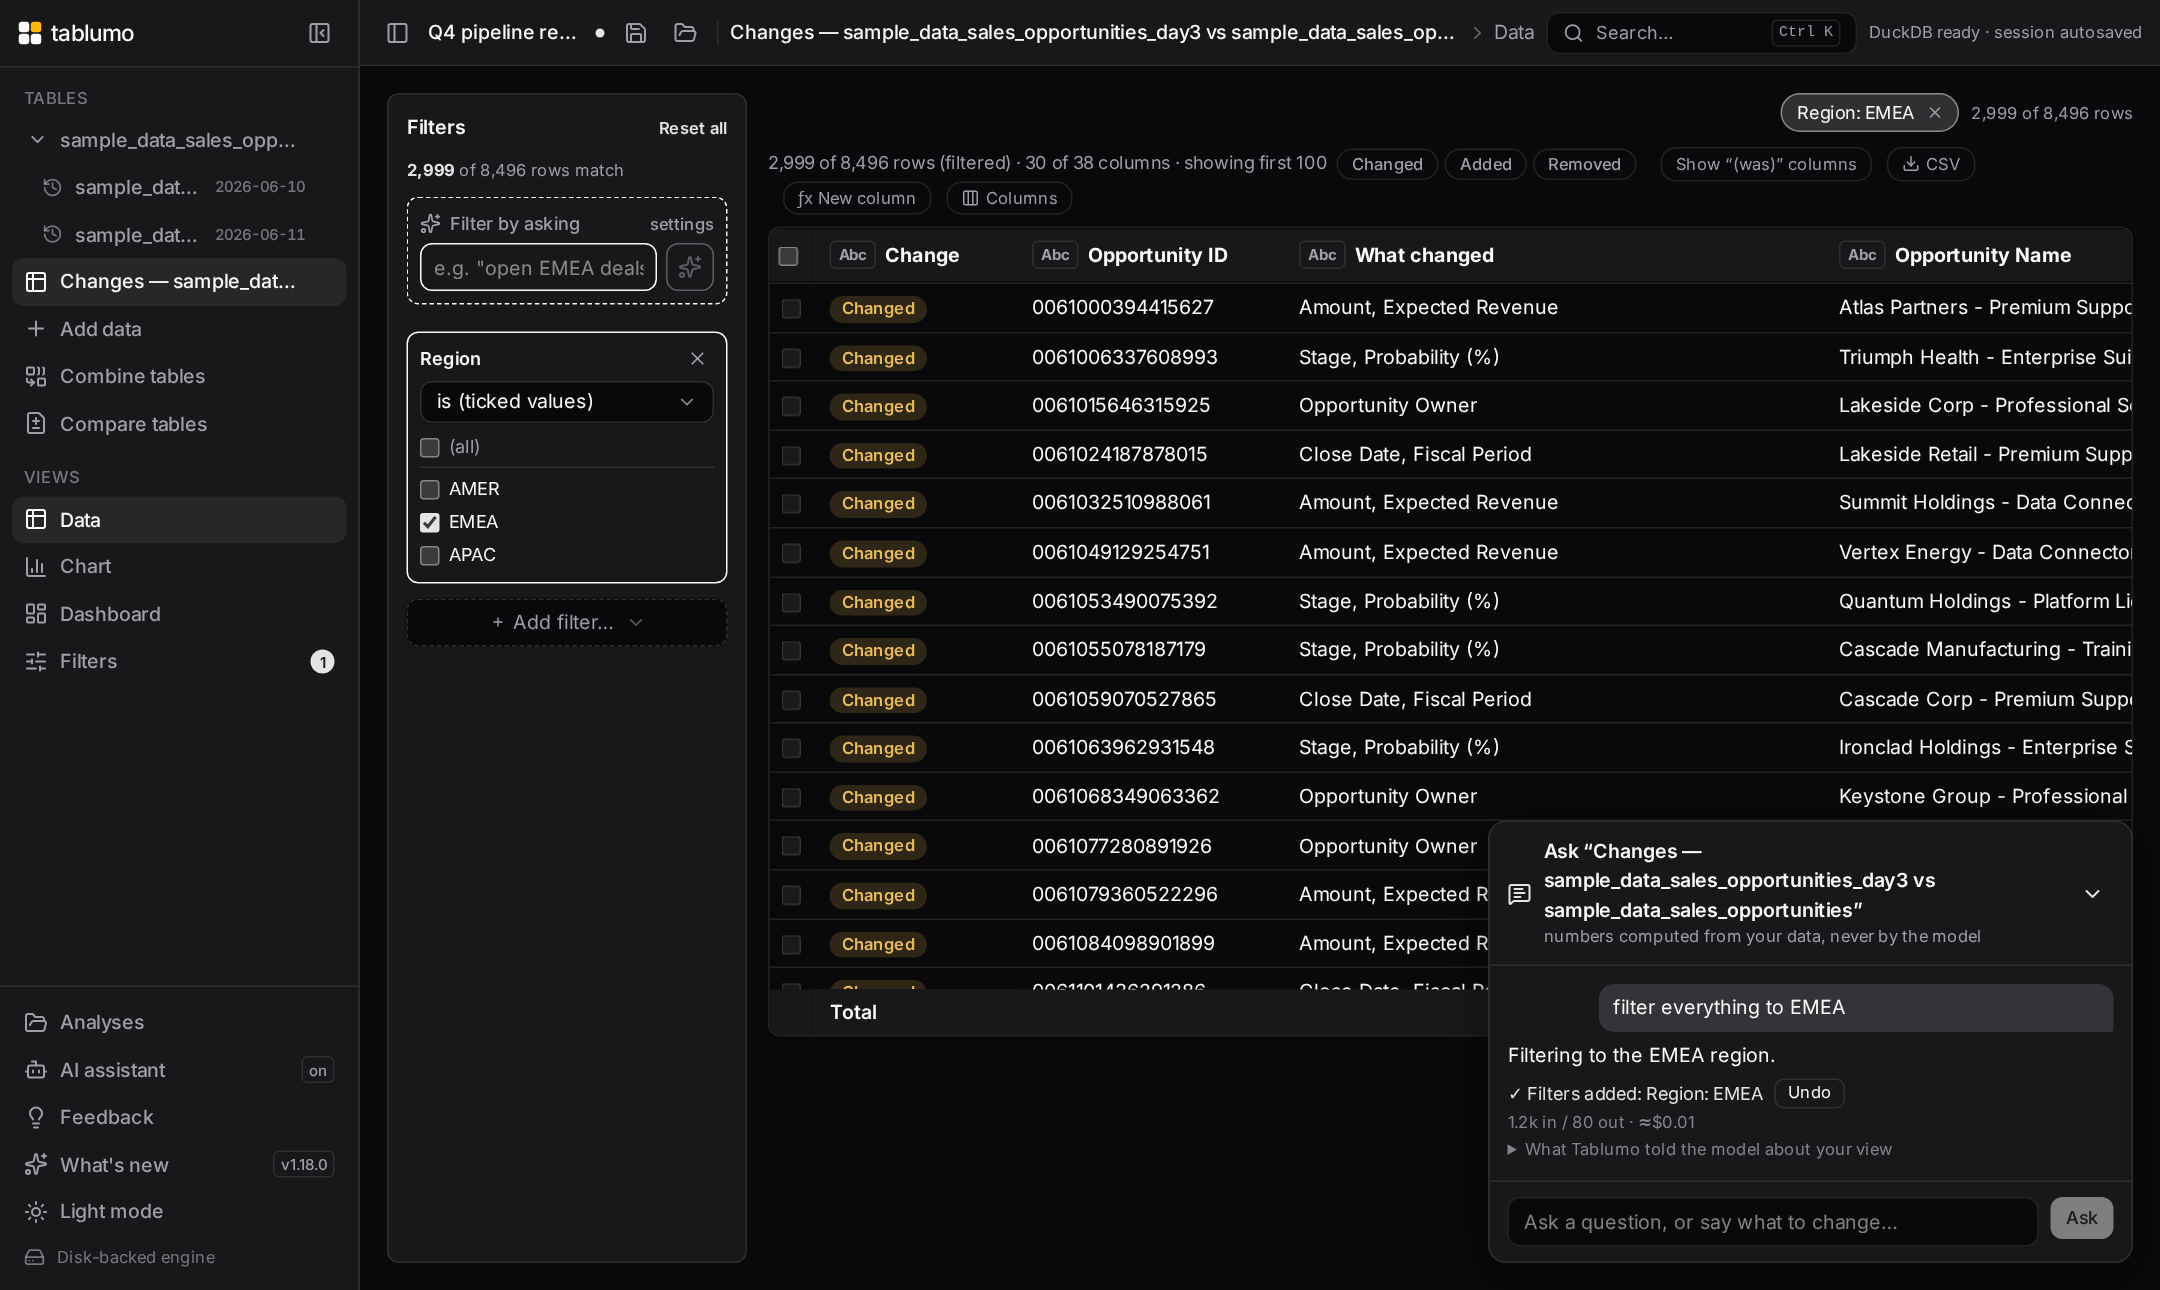
Task: Run the AI sparkle filter button
Action: [690, 267]
